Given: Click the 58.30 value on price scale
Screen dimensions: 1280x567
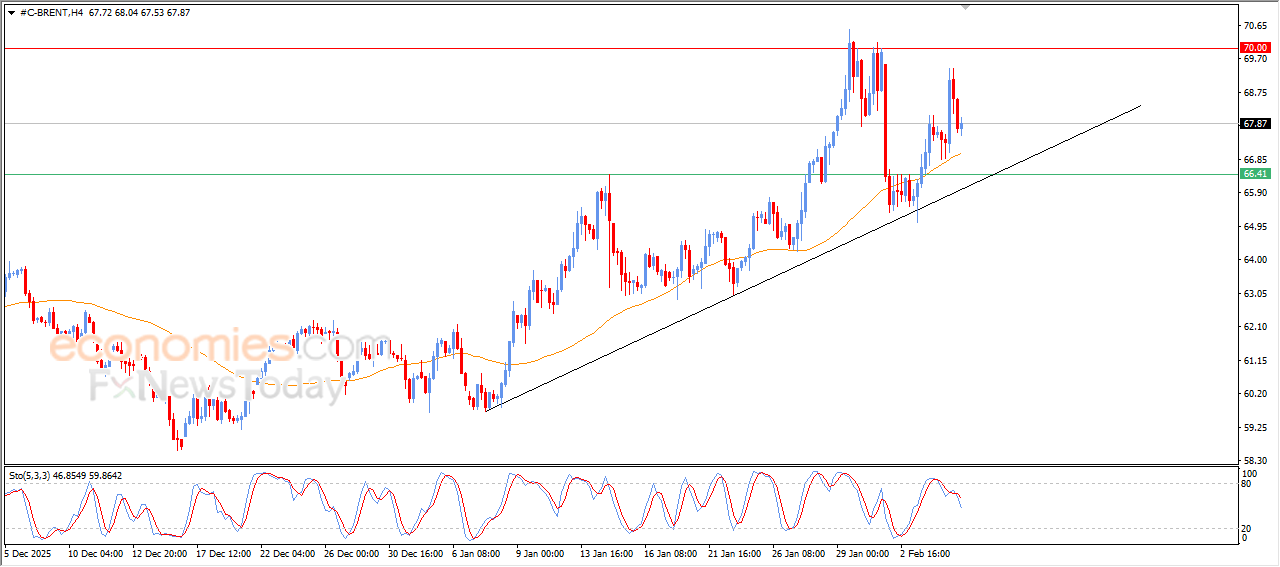Looking at the screenshot, I should click(1252, 461).
